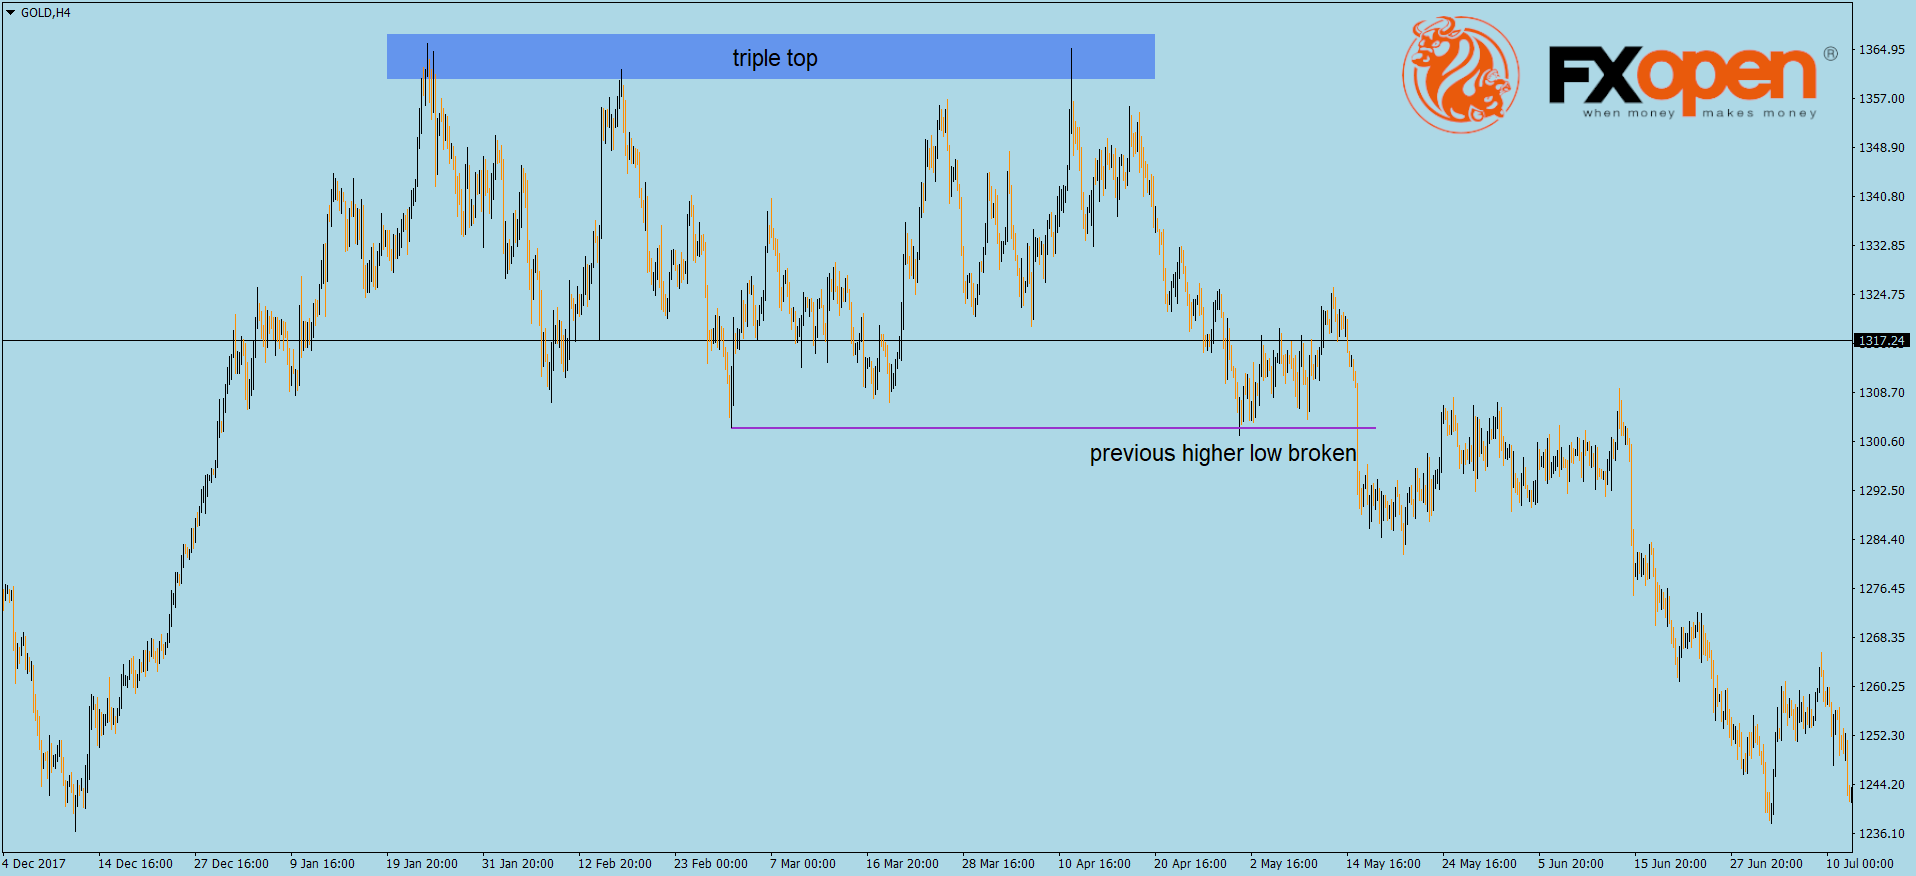1916x876 pixels.
Task: Click the highlighted 1317.24 price tag
Action: tap(1881, 341)
